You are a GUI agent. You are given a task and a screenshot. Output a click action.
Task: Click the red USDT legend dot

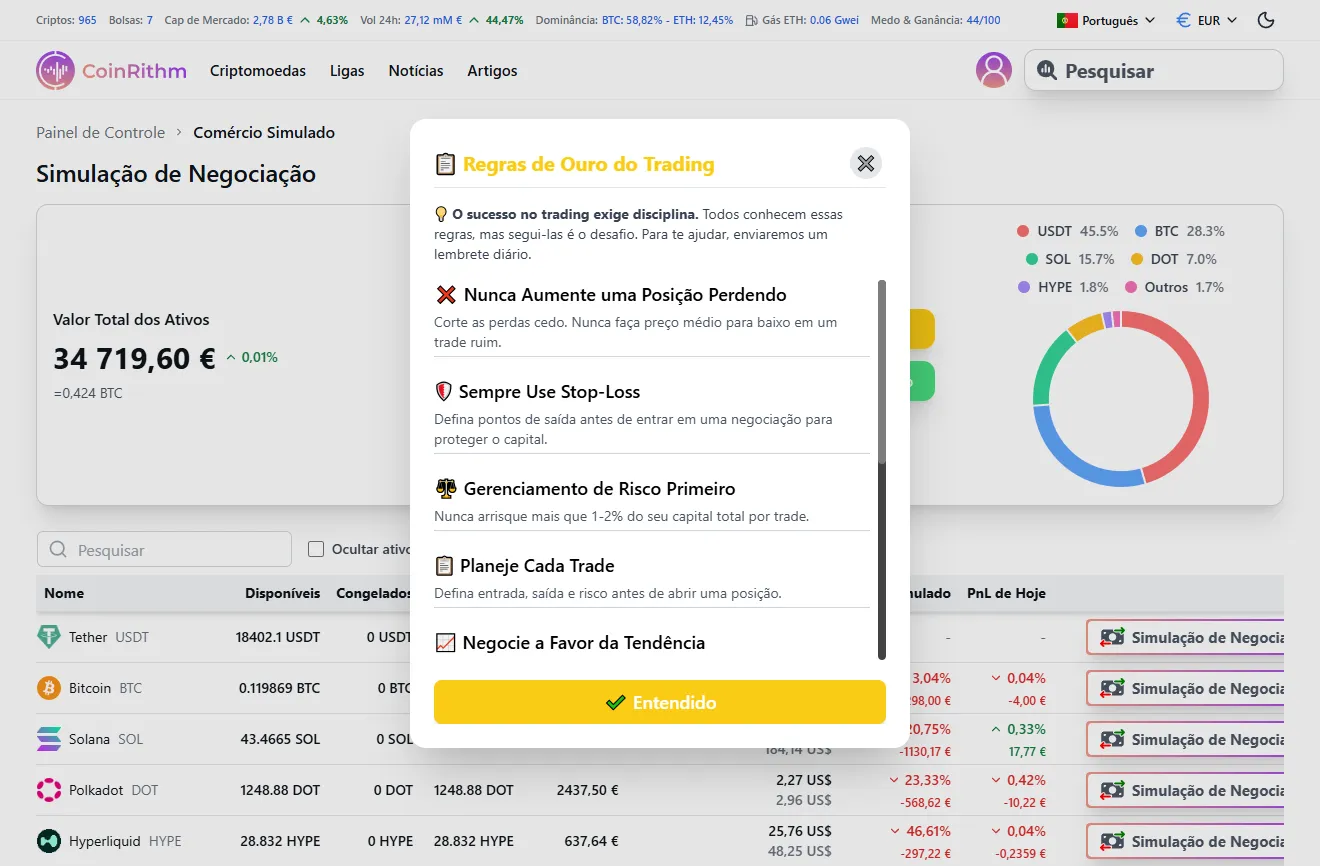(1024, 231)
